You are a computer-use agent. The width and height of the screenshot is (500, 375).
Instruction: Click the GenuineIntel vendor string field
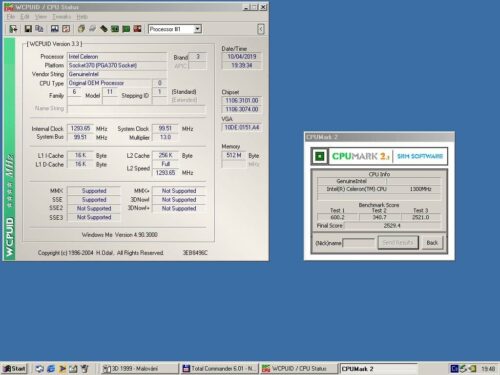(x=117, y=74)
